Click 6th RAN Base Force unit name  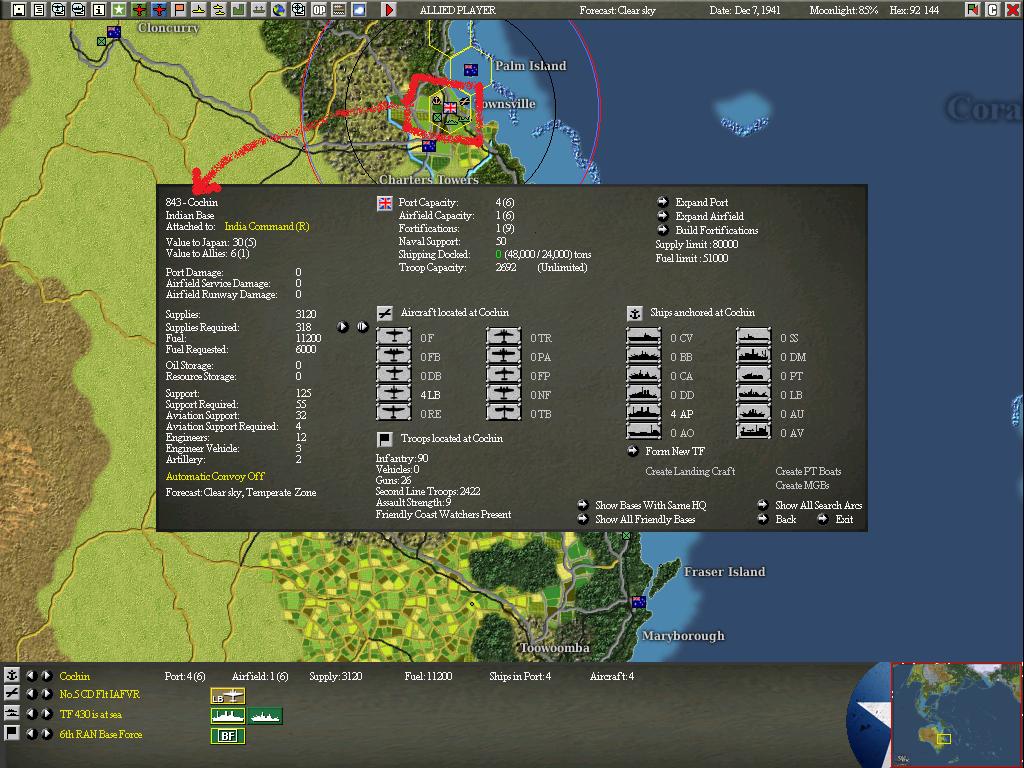tap(101, 734)
